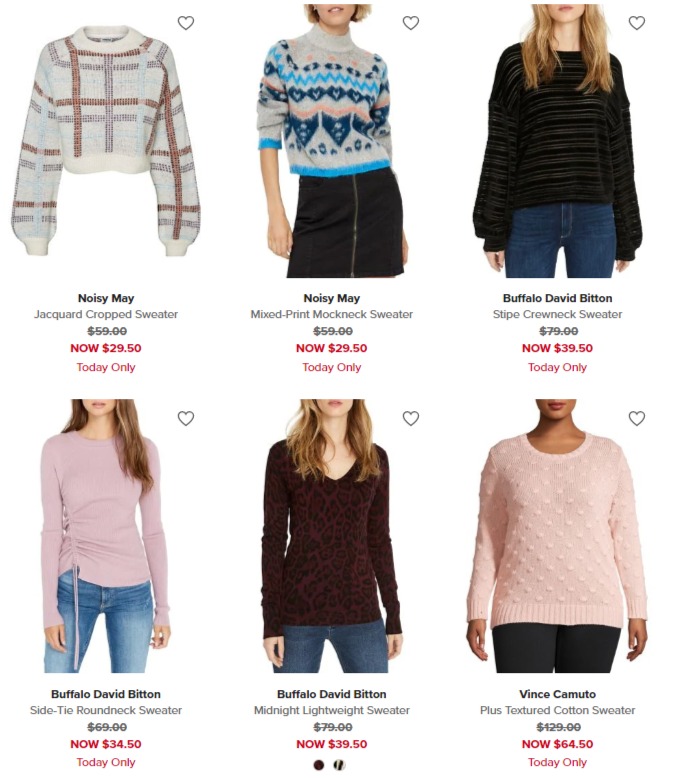
Task: Click heart on Midnight Lightweight Sweater
Action: tap(411, 419)
